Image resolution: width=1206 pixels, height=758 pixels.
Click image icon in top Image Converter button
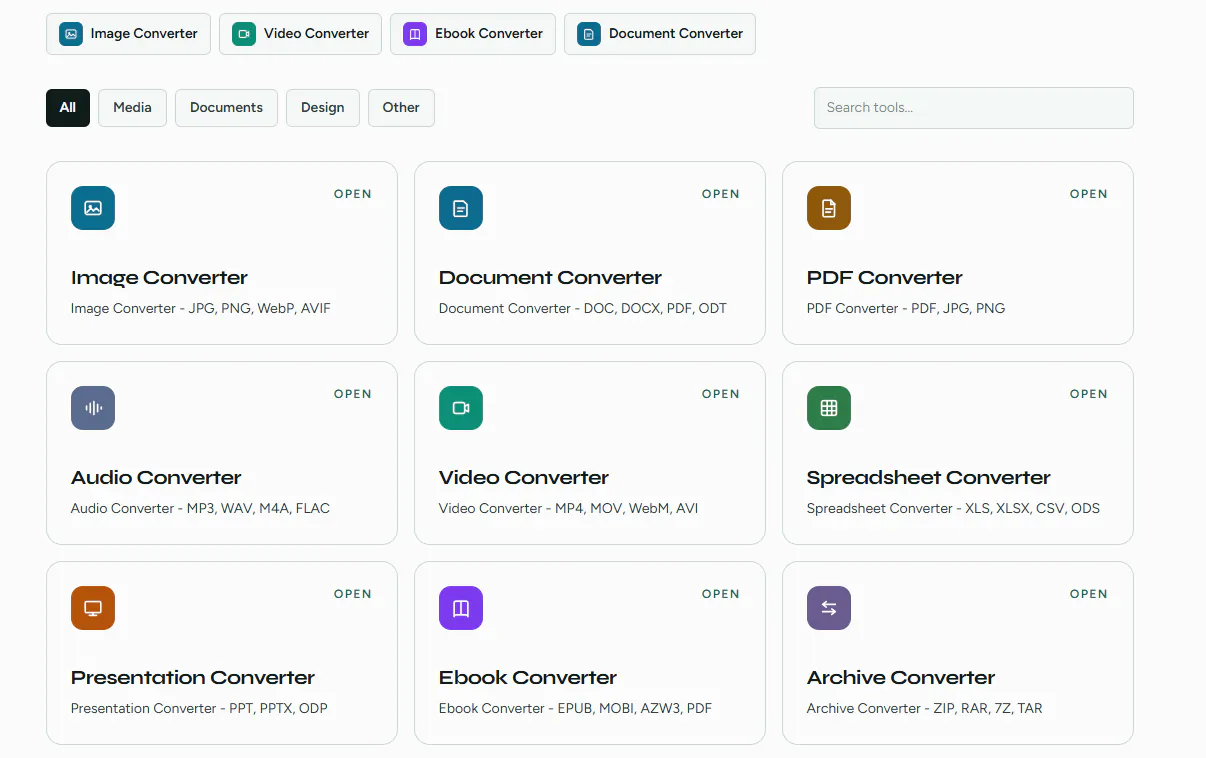pos(71,34)
